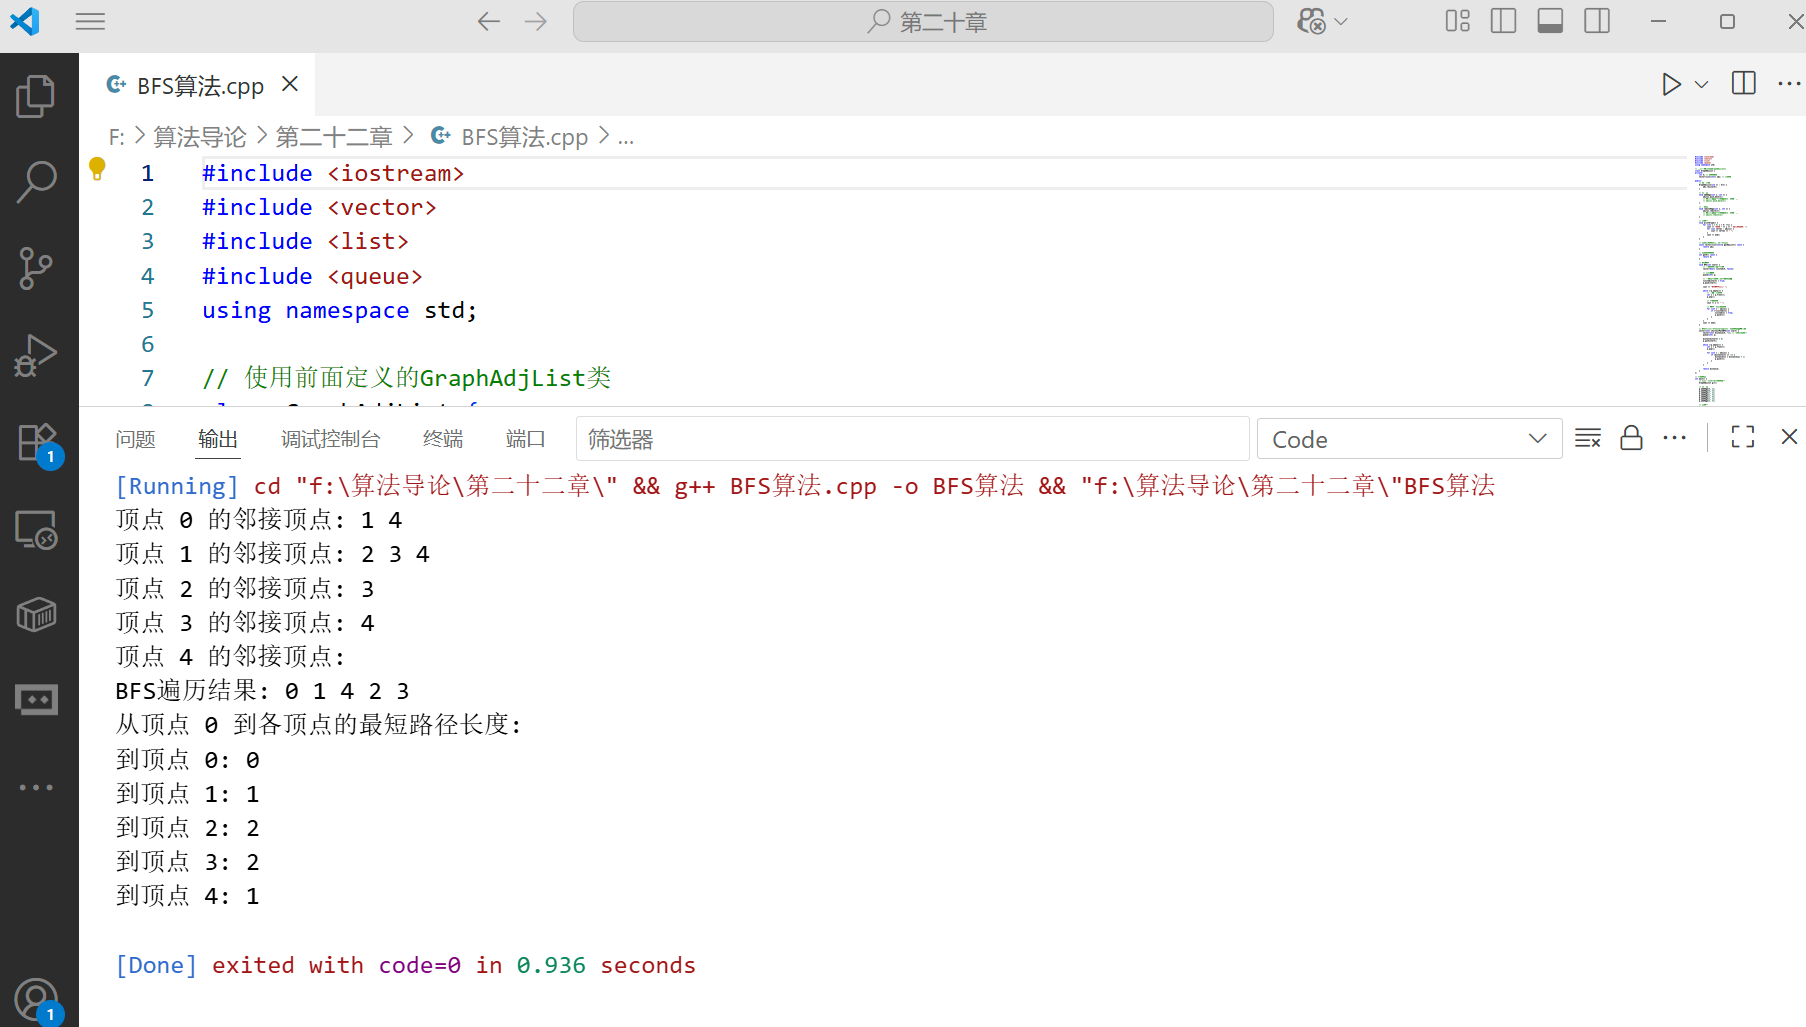Image resolution: width=1806 pixels, height=1027 pixels.
Task: Show additional views ellipsis in activity bar
Action: pyautogui.click(x=36, y=787)
